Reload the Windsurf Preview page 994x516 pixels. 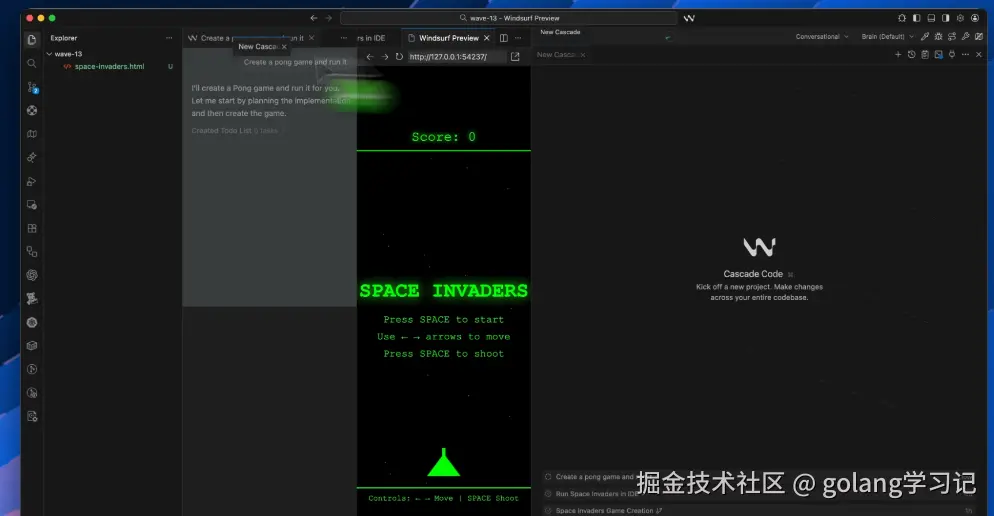pos(399,56)
